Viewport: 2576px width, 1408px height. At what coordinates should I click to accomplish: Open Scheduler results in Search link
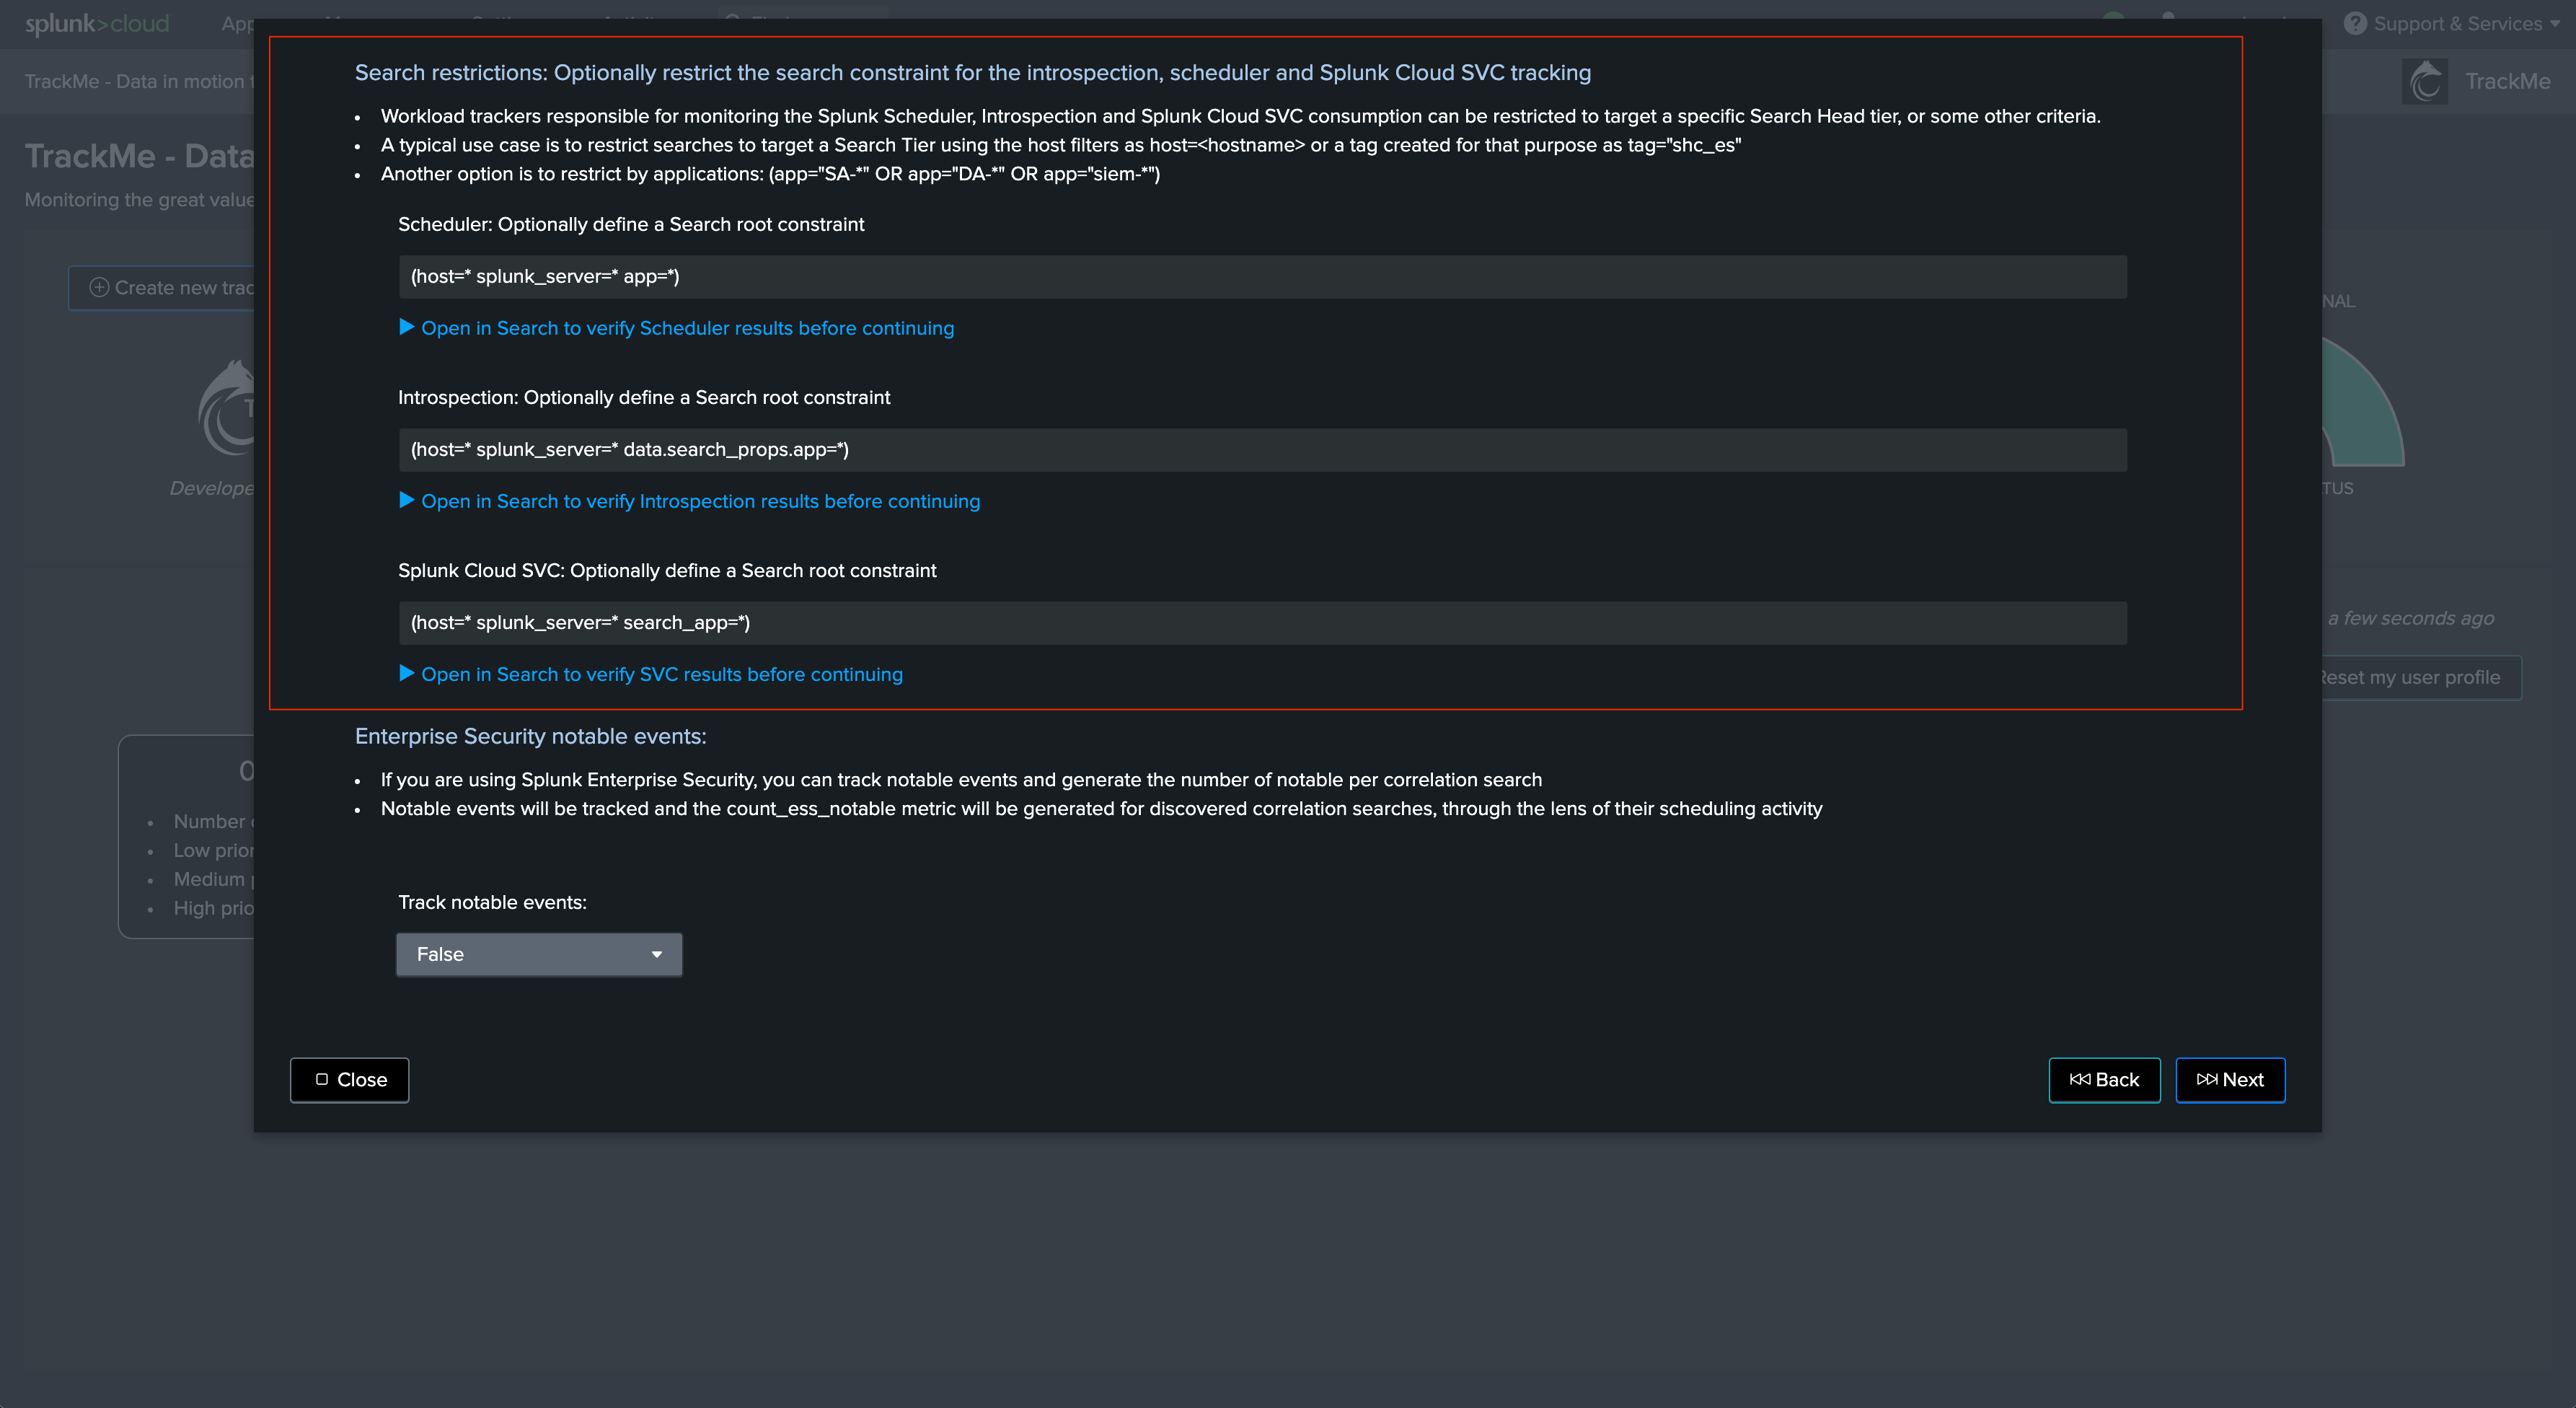(x=687, y=328)
